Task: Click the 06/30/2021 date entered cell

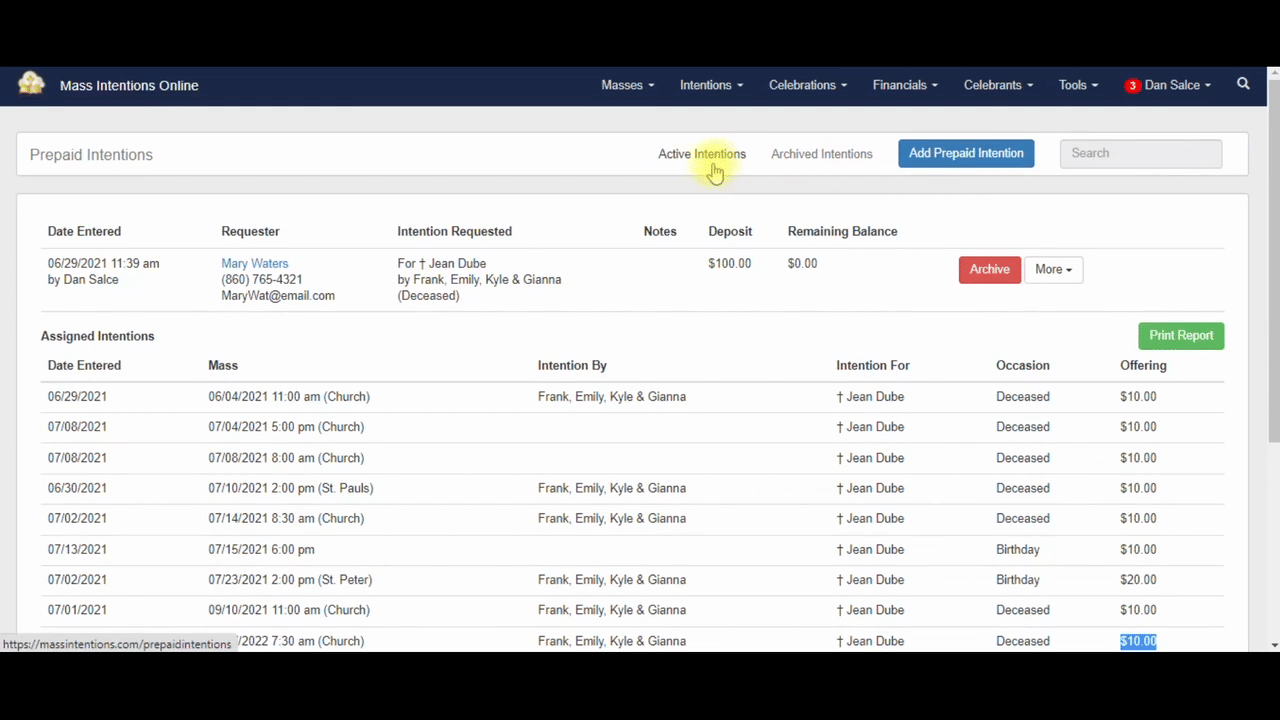Action: pyautogui.click(x=77, y=488)
